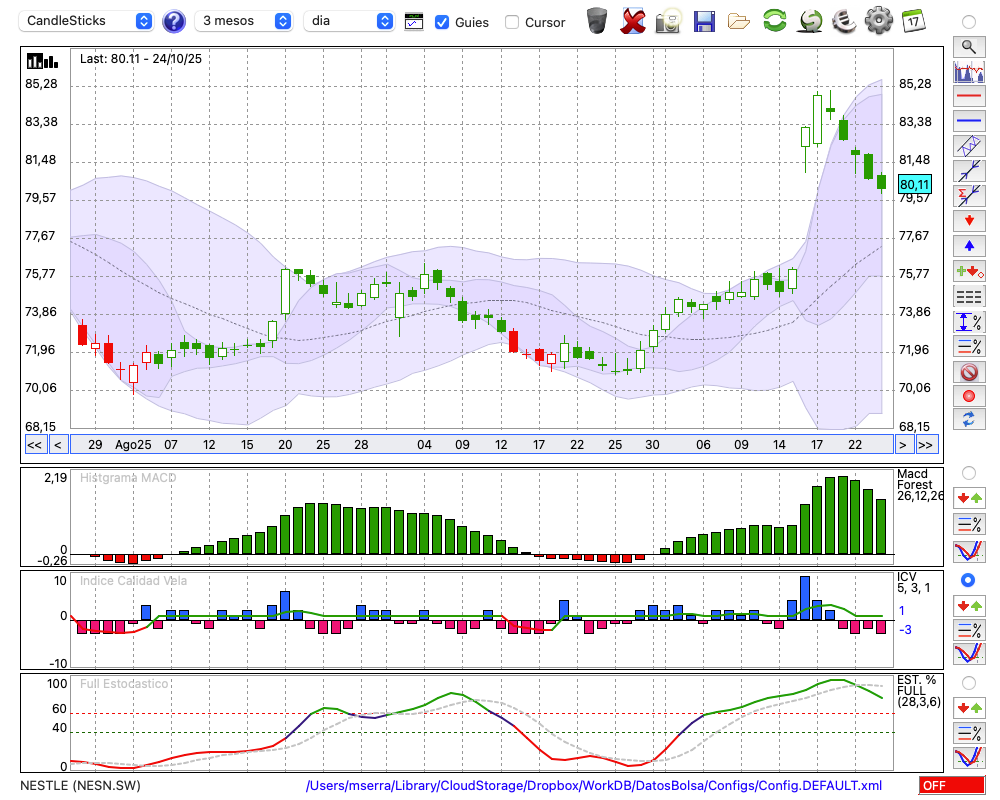Expand the 'dia' interval dropdown
1000x800 pixels.
[349, 21]
